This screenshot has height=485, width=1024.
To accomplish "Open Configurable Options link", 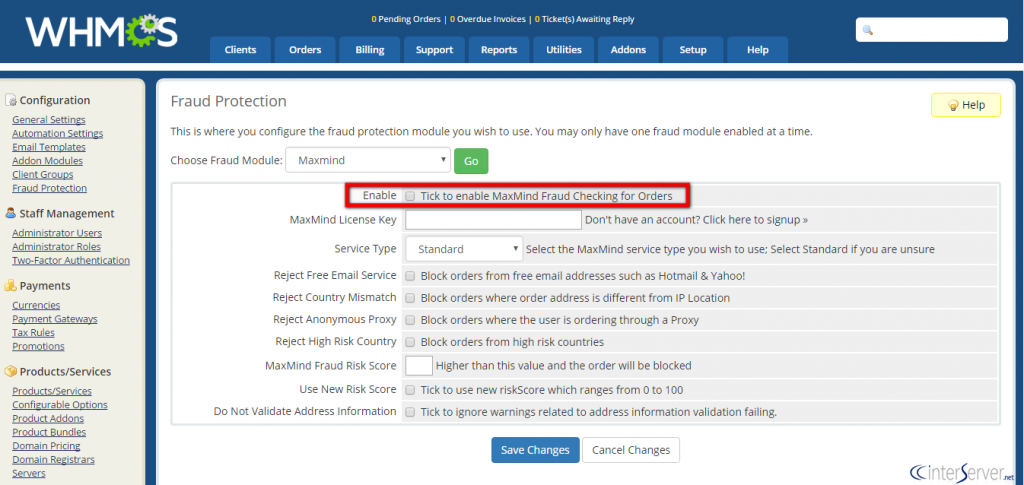I will tap(60, 405).
